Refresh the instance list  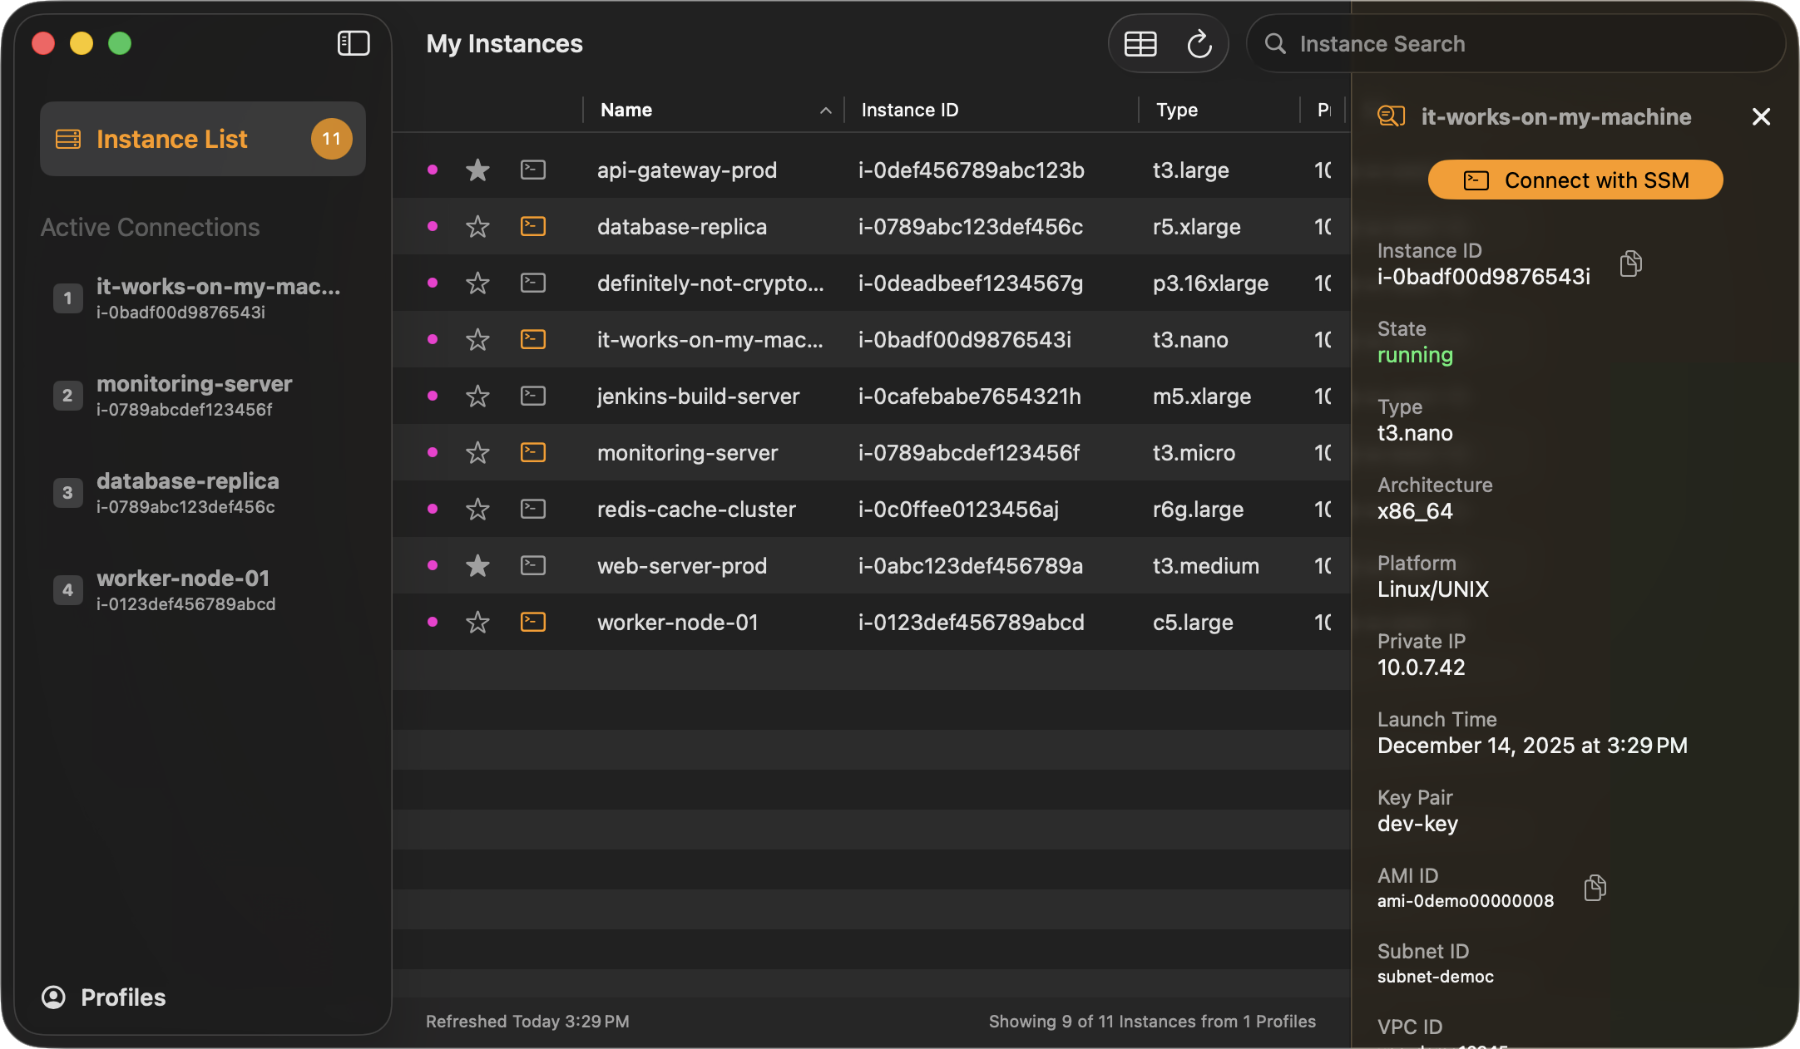click(x=1199, y=44)
